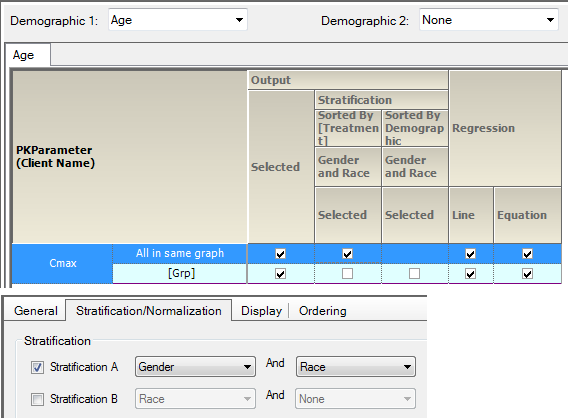This screenshot has height=418, width=569.
Task: Toggle Sorted By Treatment checkbox in All in same graph row
Action: point(347,254)
